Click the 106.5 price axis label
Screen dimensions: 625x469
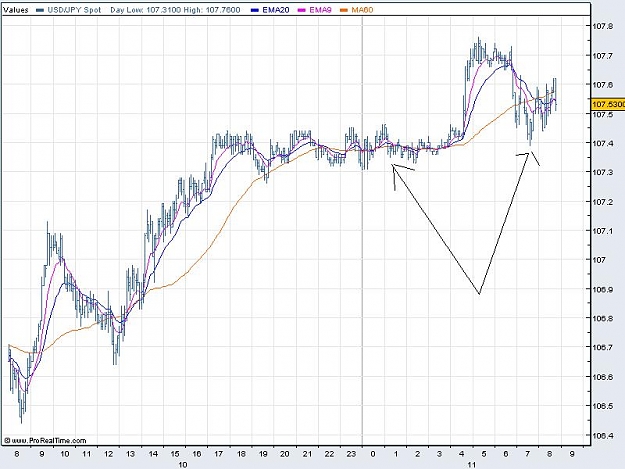(x=603, y=406)
